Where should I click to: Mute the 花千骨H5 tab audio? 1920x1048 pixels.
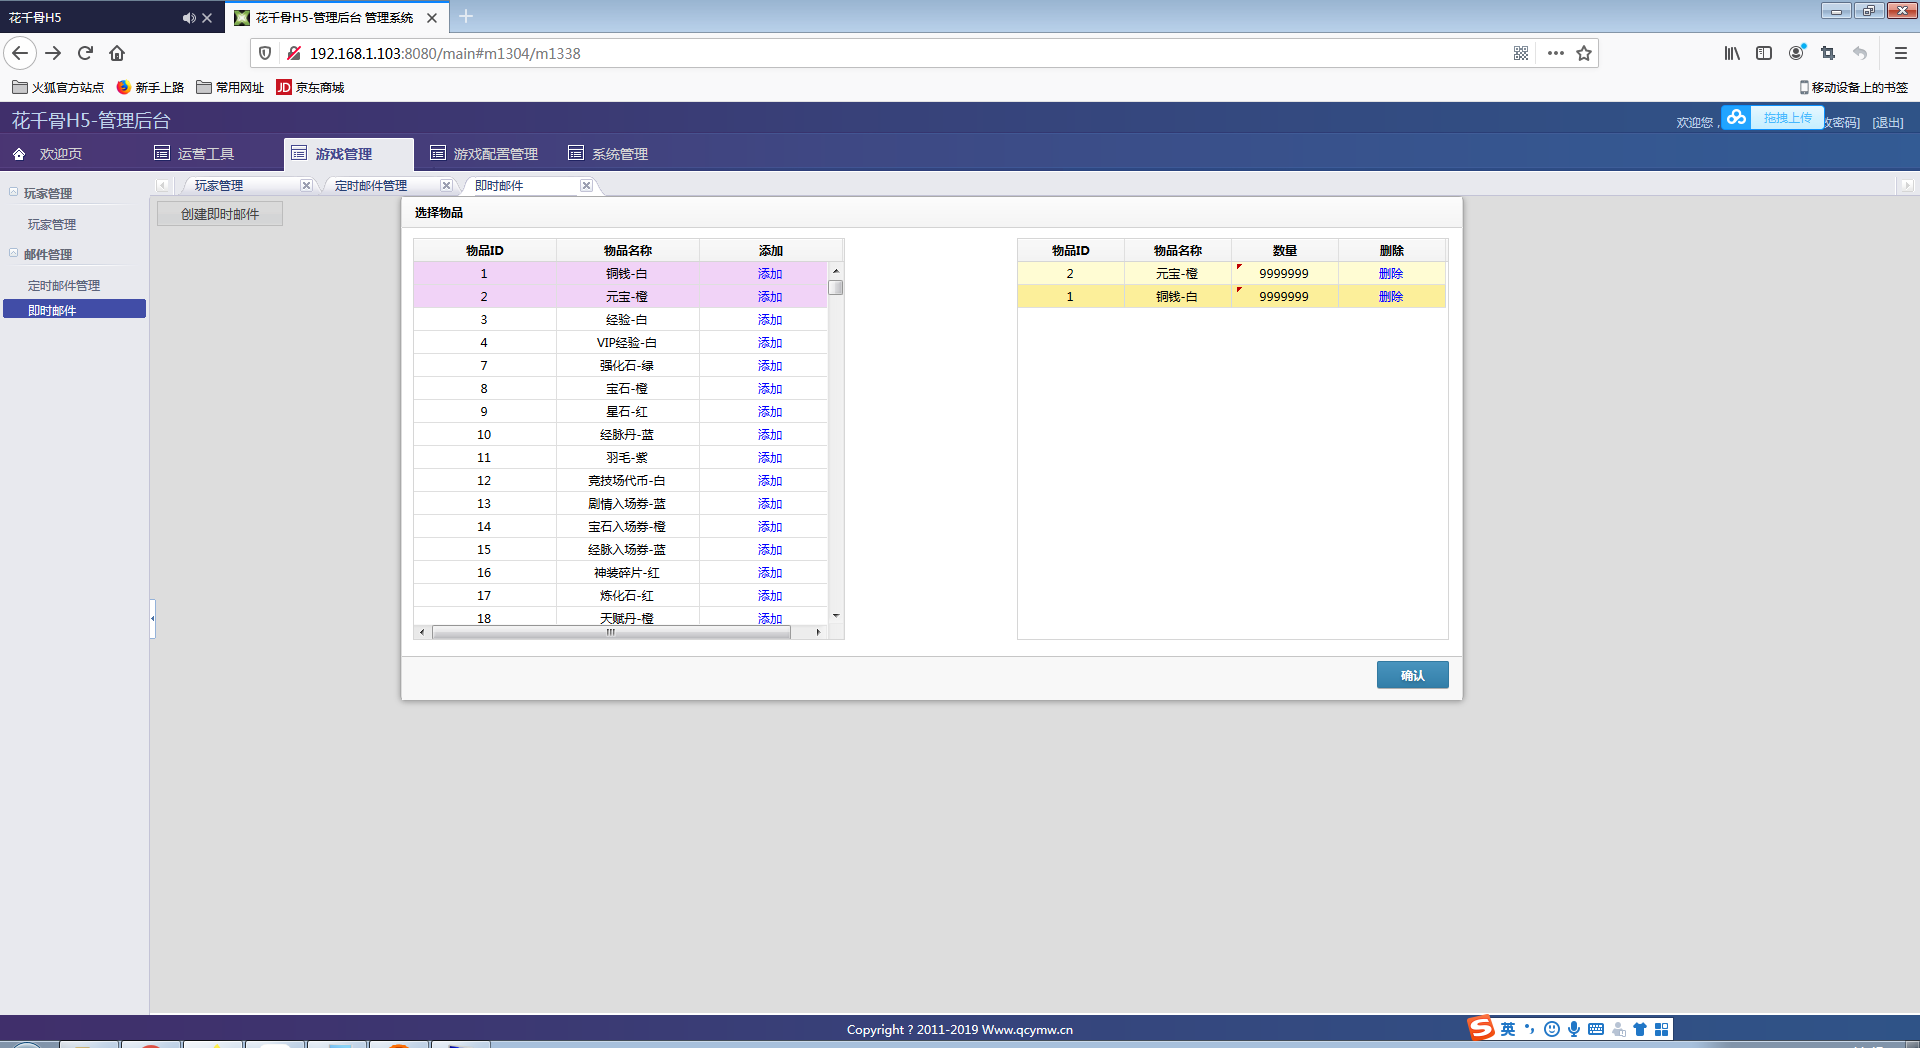tap(188, 18)
